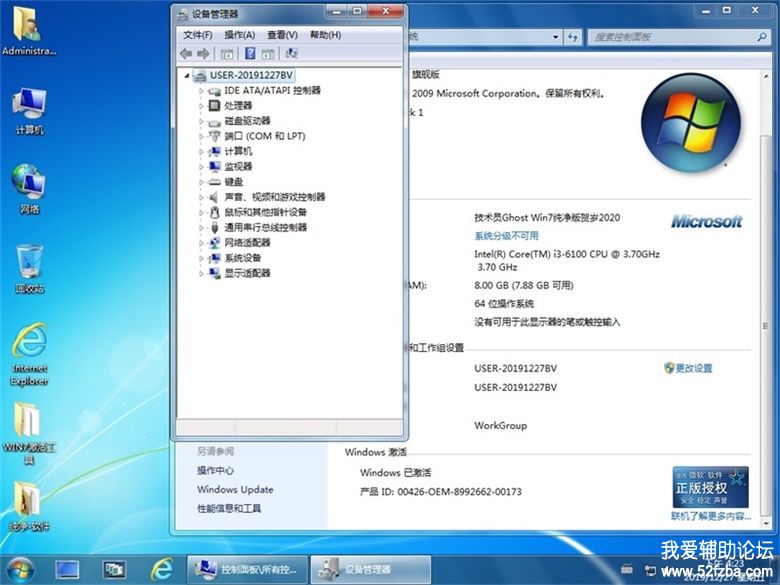Select the Administrator folder desktop icon
Viewport: 780px width, 585px height.
click(28, 30)
